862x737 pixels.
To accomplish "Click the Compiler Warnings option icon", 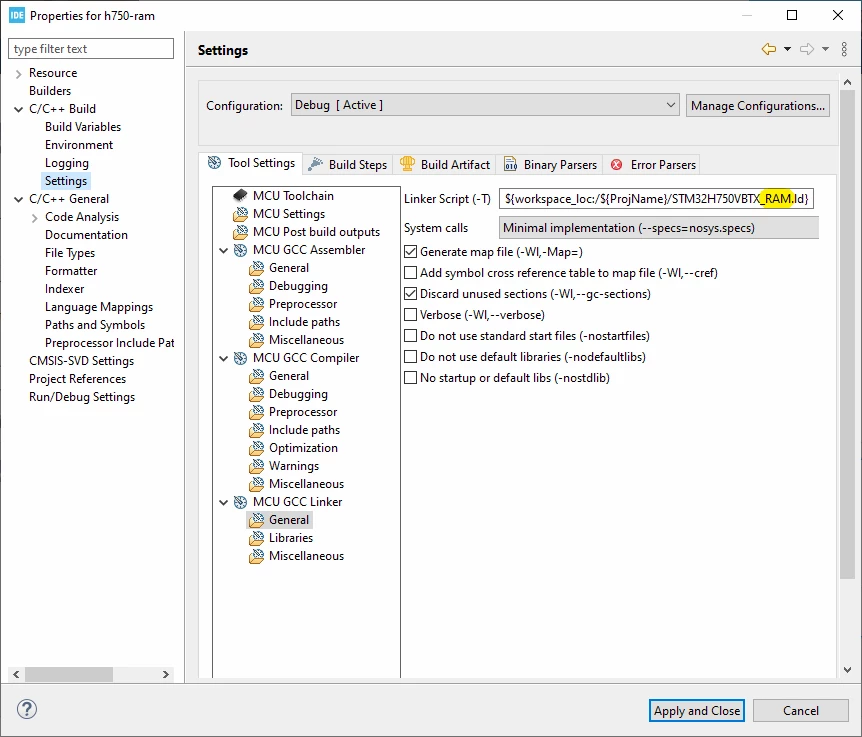I will 256,466.
